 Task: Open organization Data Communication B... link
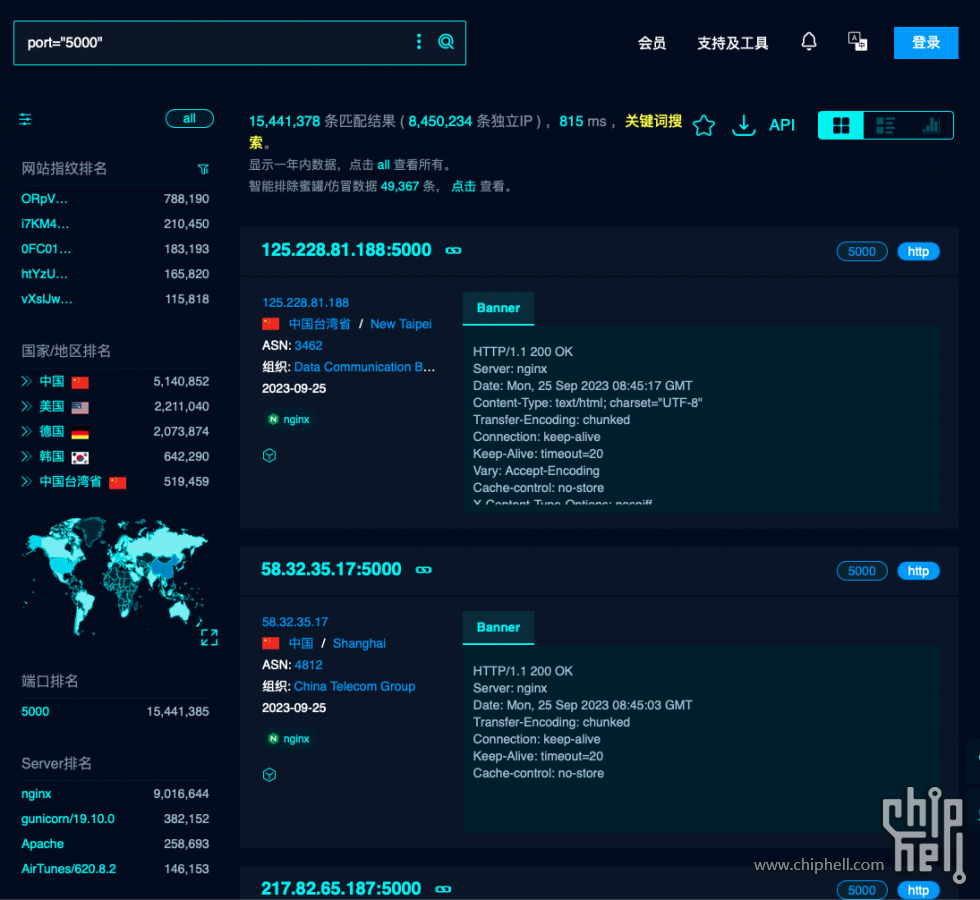[x=364, y=368]
